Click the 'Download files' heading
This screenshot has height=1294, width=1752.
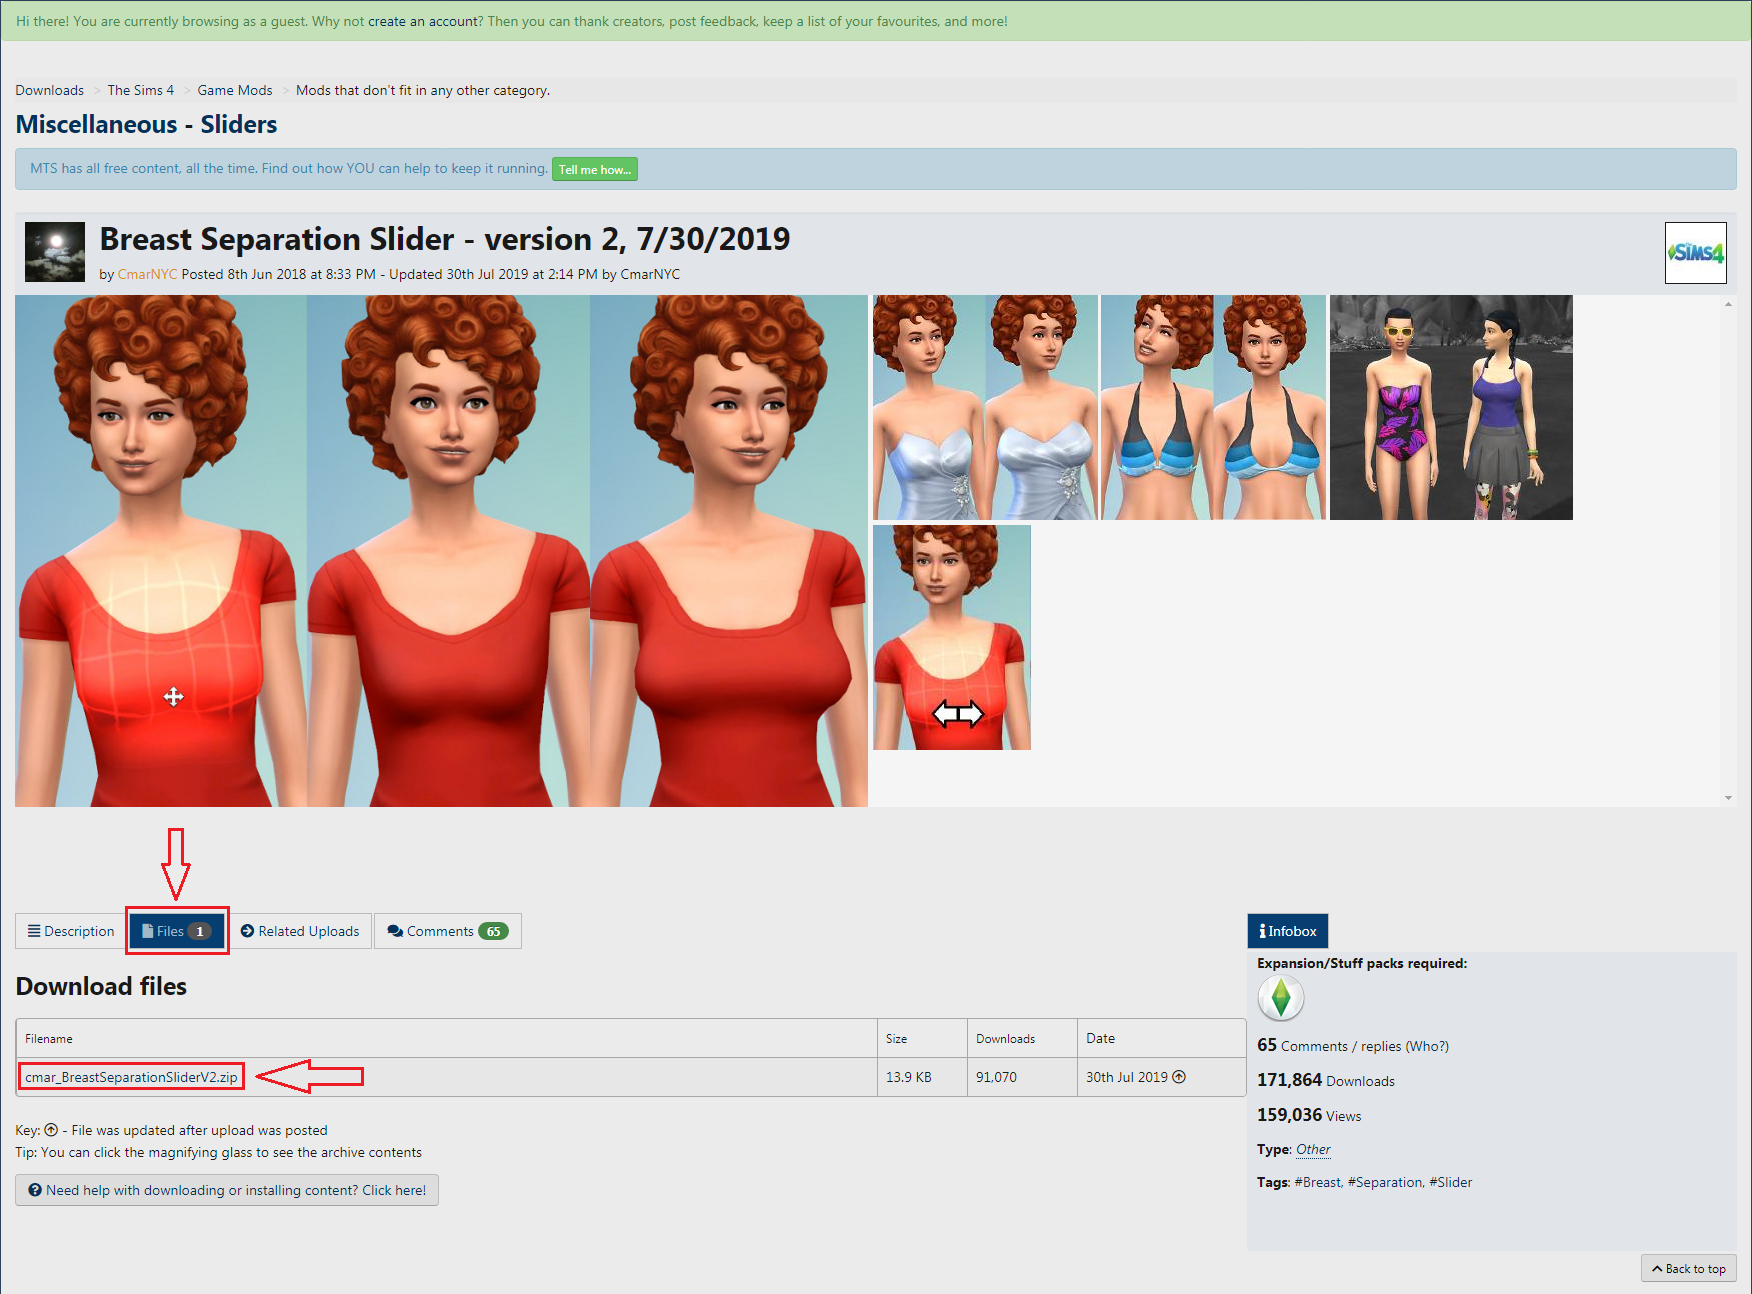click(101, 986)
